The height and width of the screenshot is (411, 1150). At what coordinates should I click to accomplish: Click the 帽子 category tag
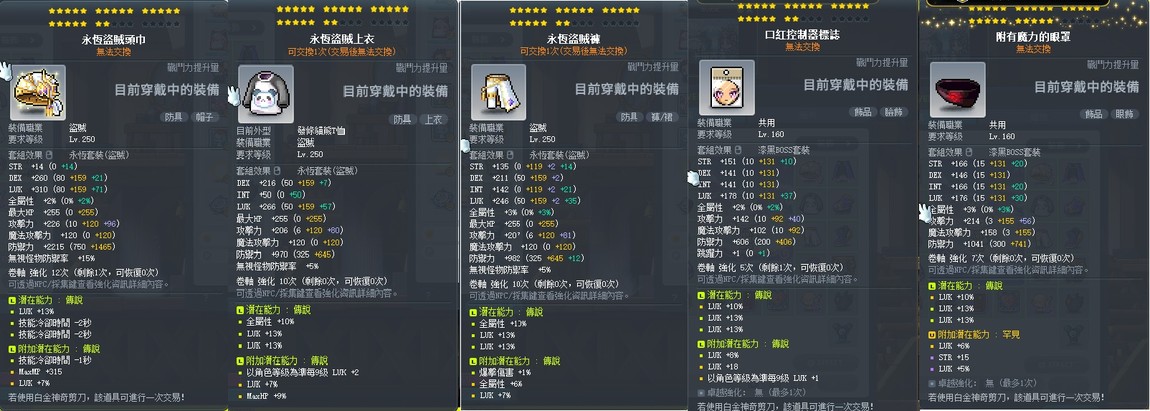click(205, 117)
